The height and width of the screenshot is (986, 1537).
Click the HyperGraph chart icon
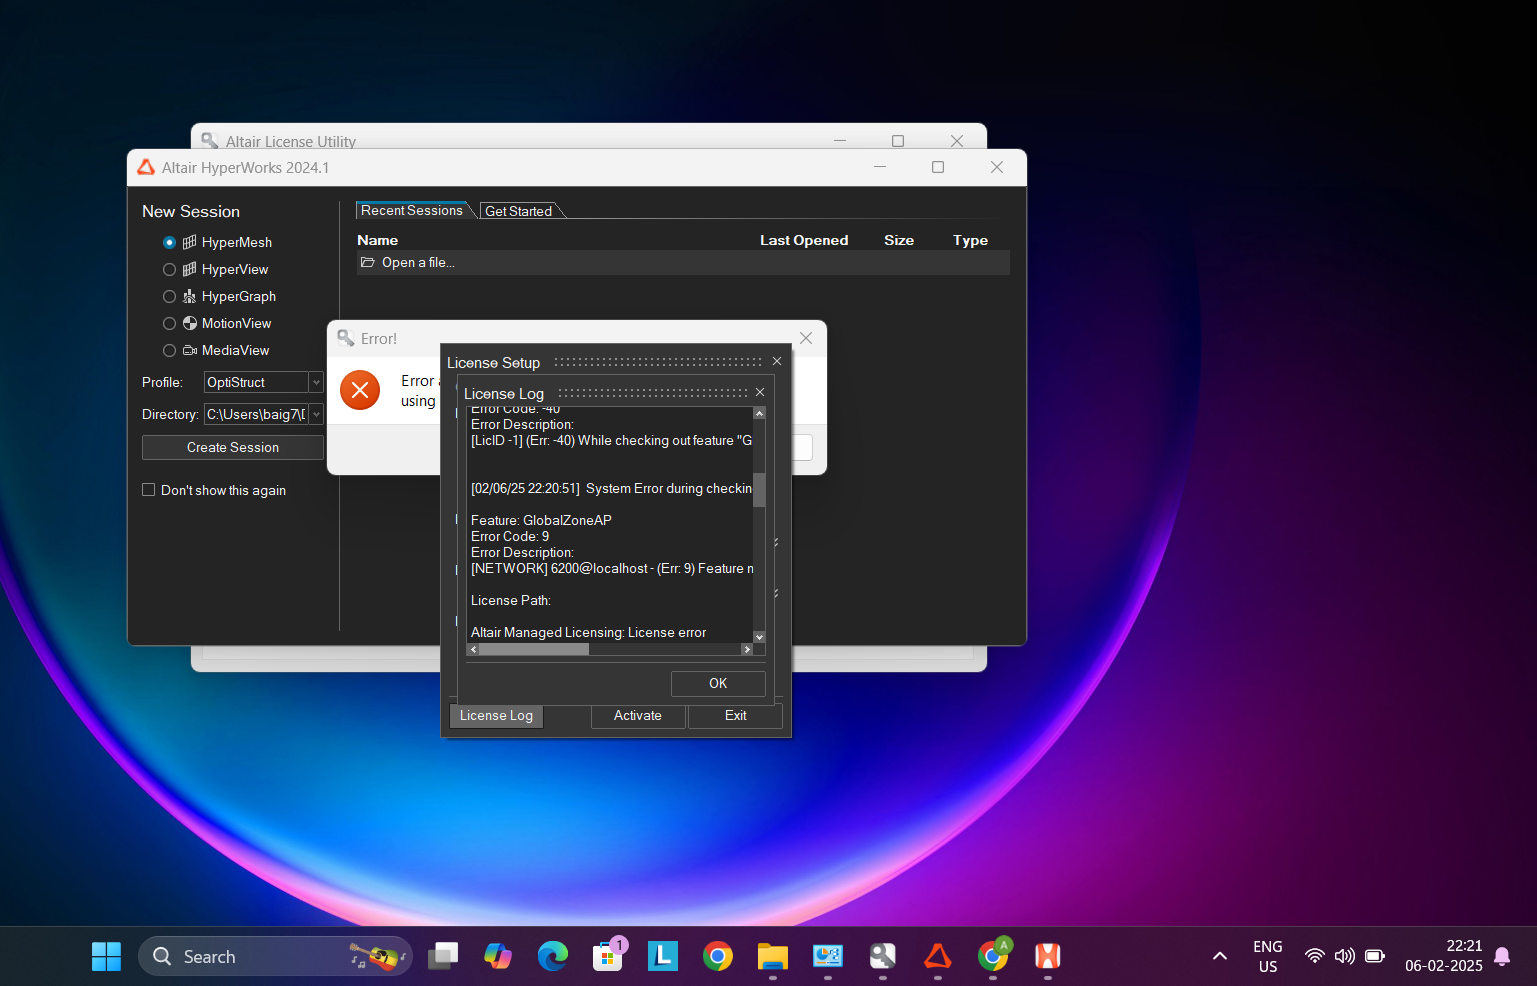coord(190,296)
